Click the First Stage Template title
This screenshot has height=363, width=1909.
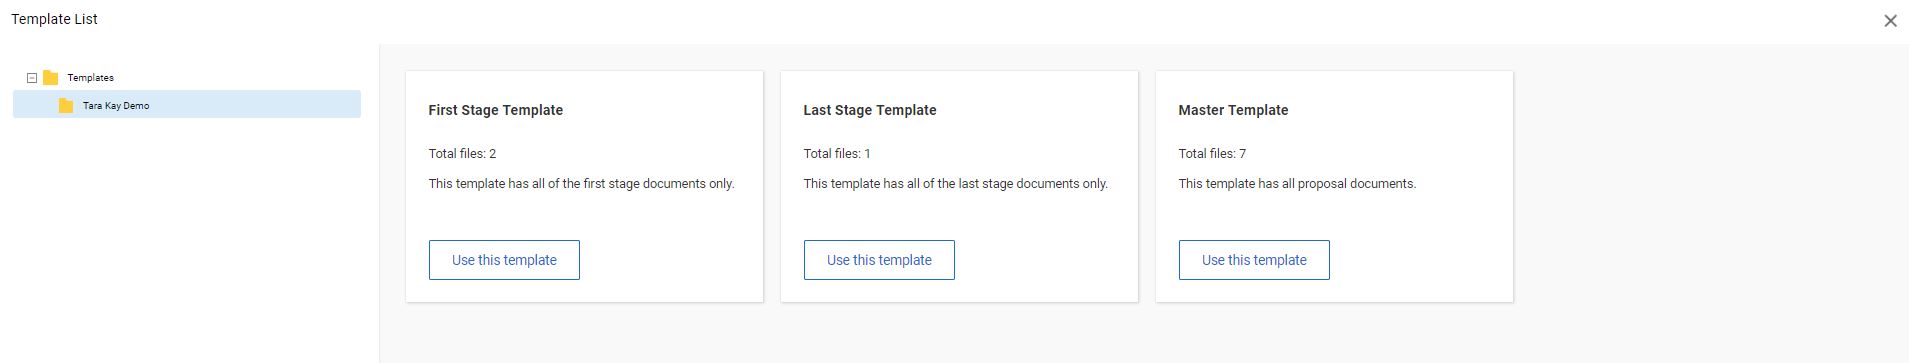click(x=496, y=110)
